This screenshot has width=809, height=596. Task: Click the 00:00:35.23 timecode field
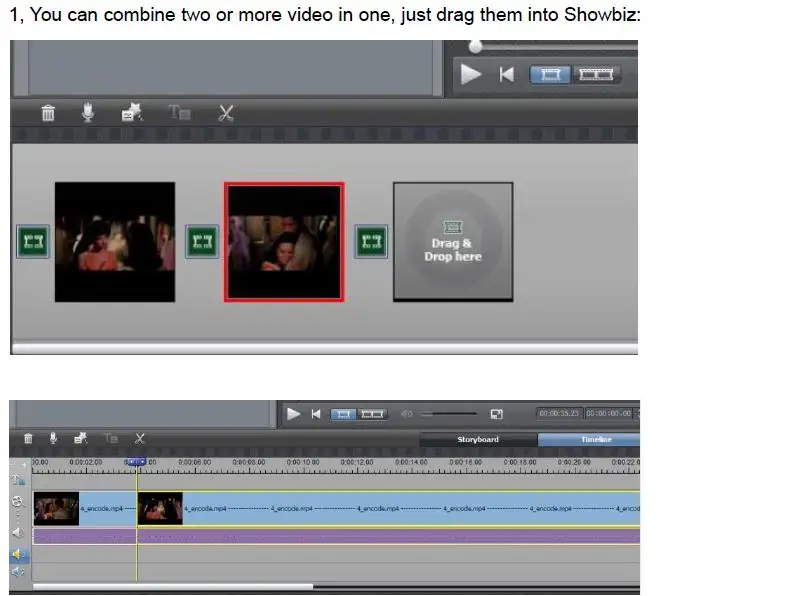(559, 413)
